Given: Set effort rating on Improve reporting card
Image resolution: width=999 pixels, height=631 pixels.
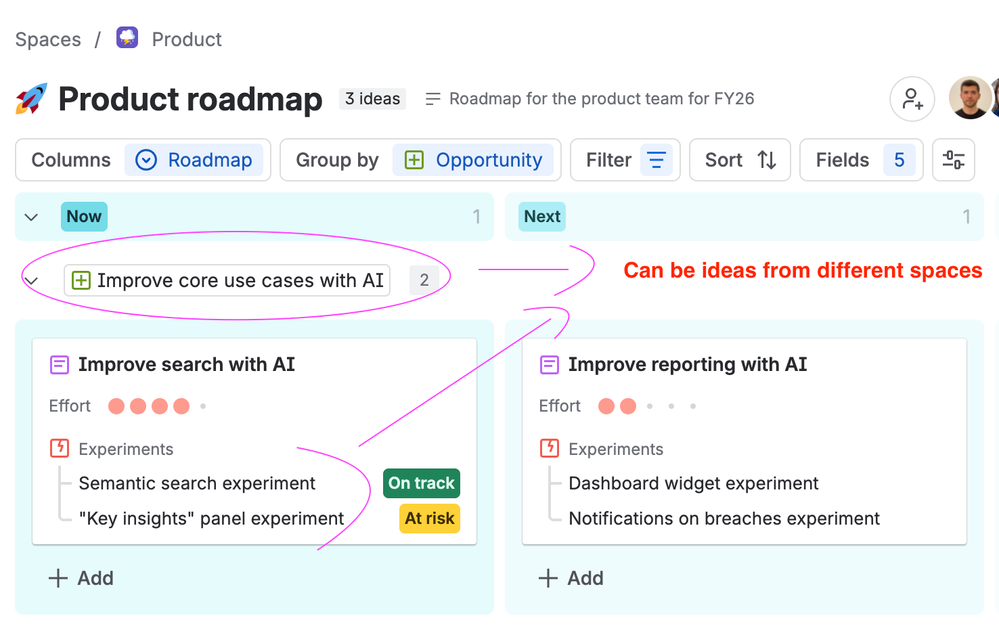Looking at the screenshot, I should 647,406.
